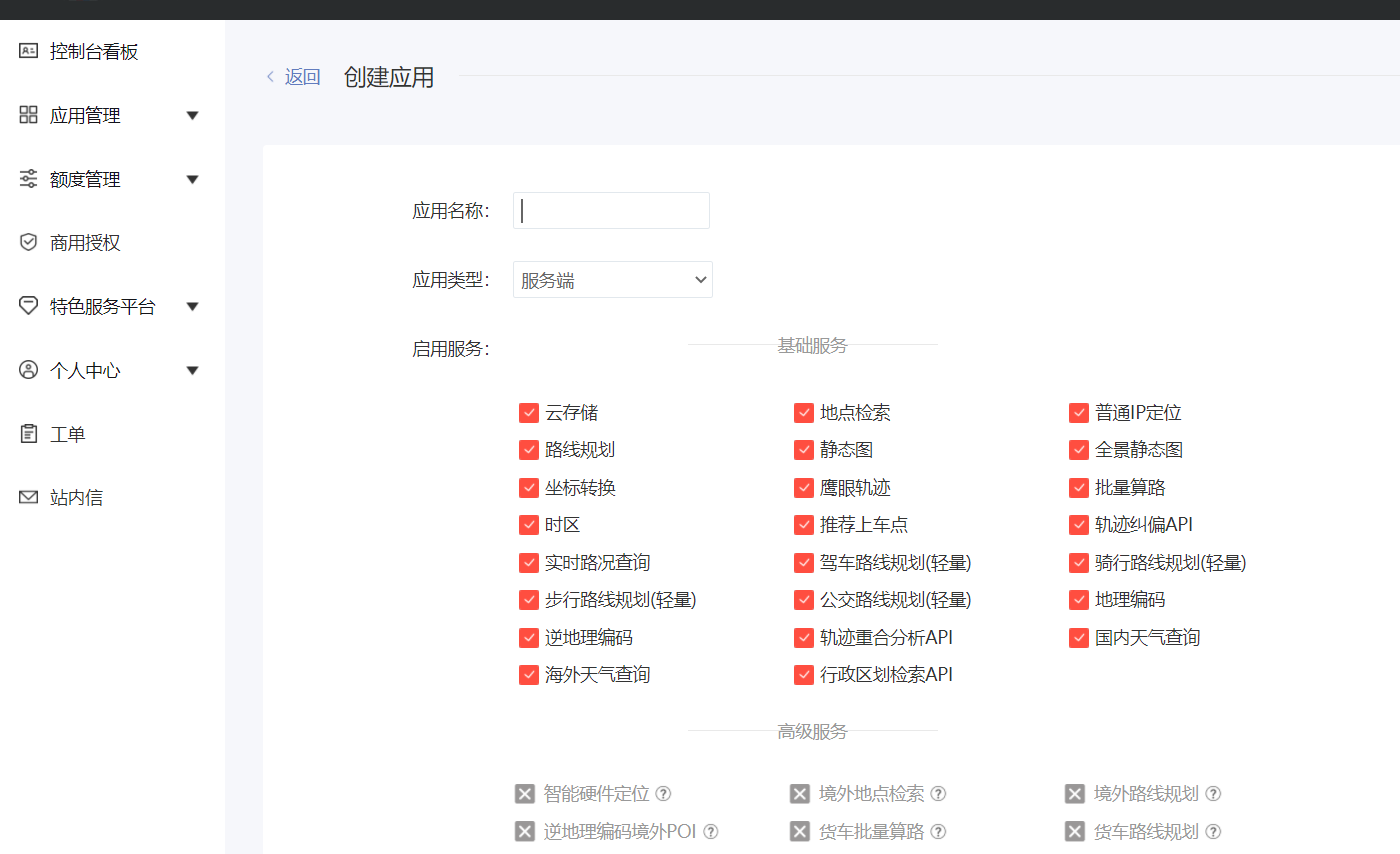The height and width of the screenshot is (854, 1400).
Task: Select 额度管理 menu label
Action: click(85, 180)
